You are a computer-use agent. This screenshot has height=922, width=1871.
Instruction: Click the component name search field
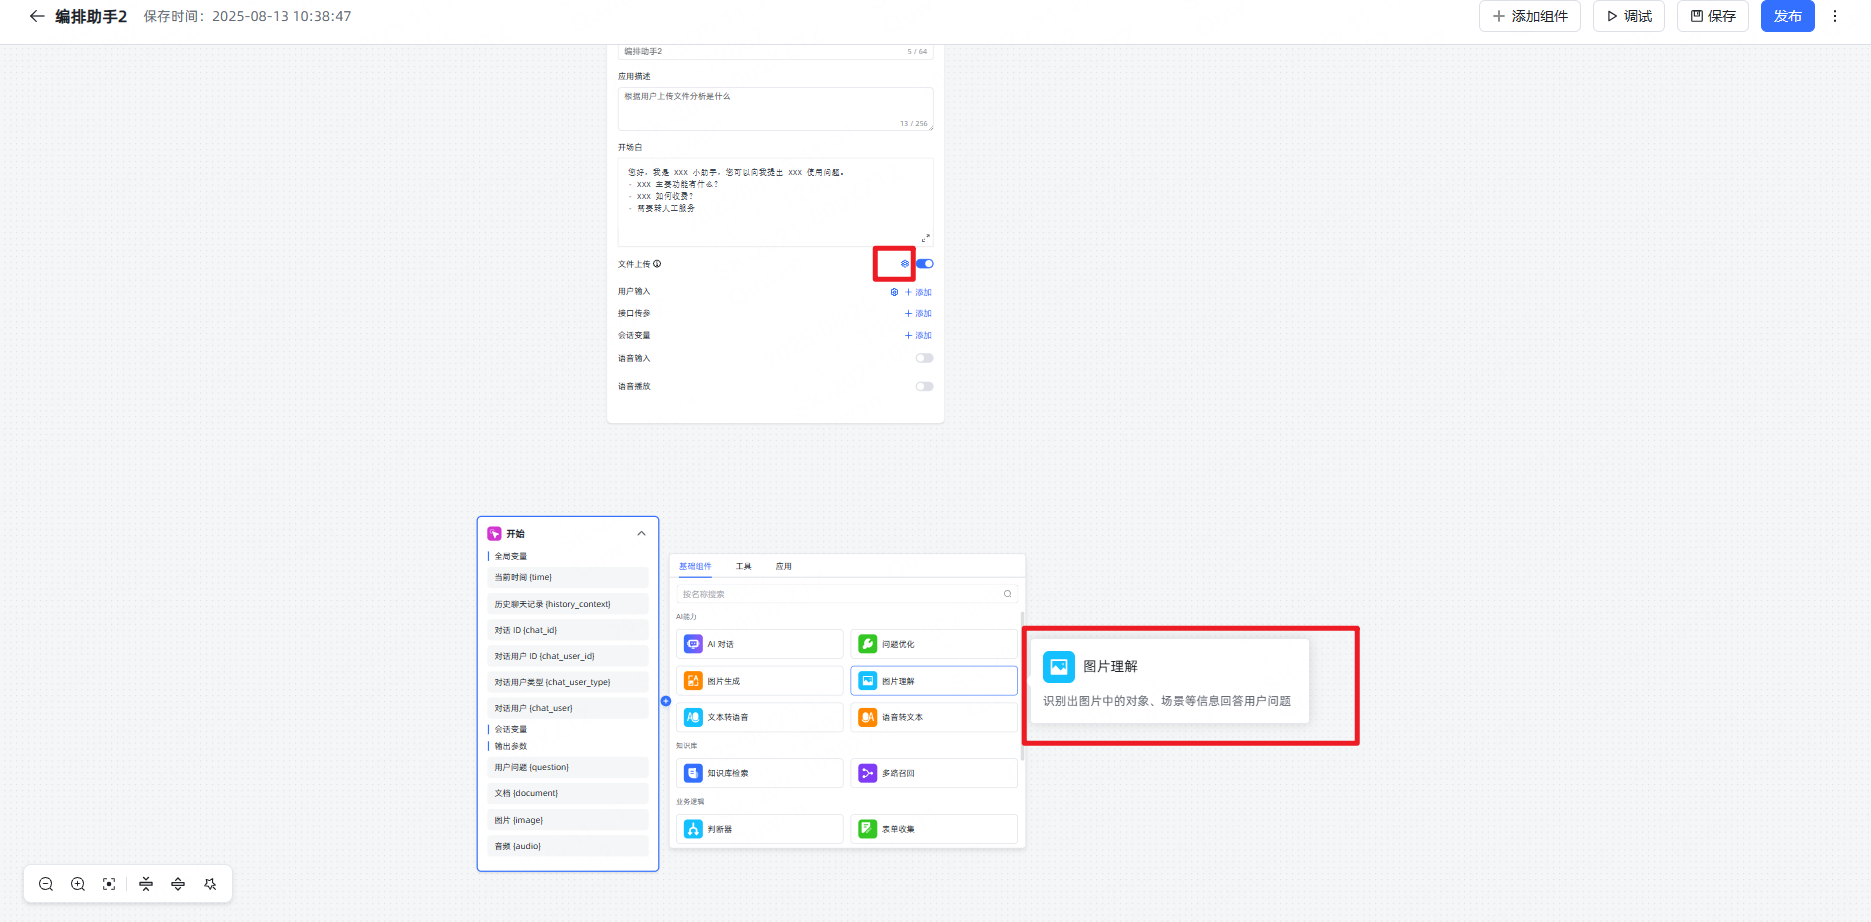[847, 594]
